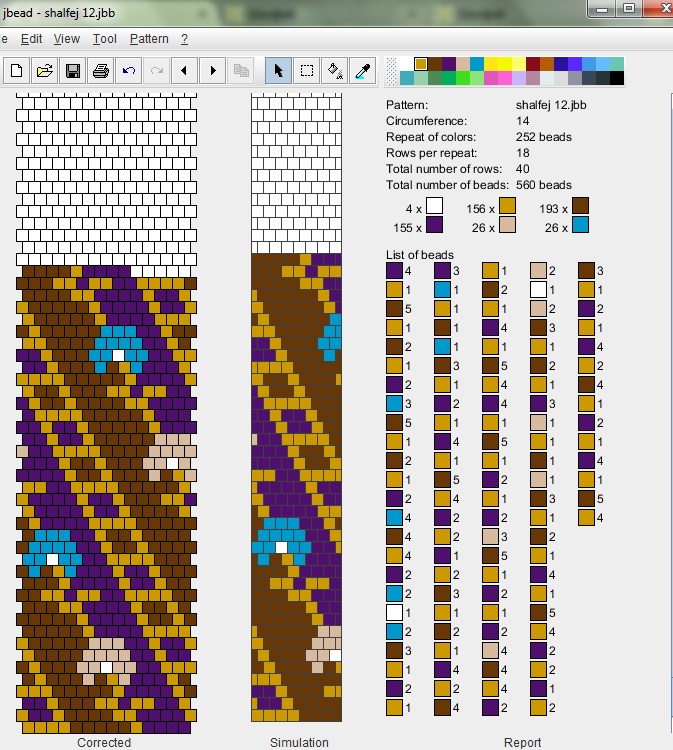
Task: Toggle the rectangular select tool
Action: click(x=307, y=70)
